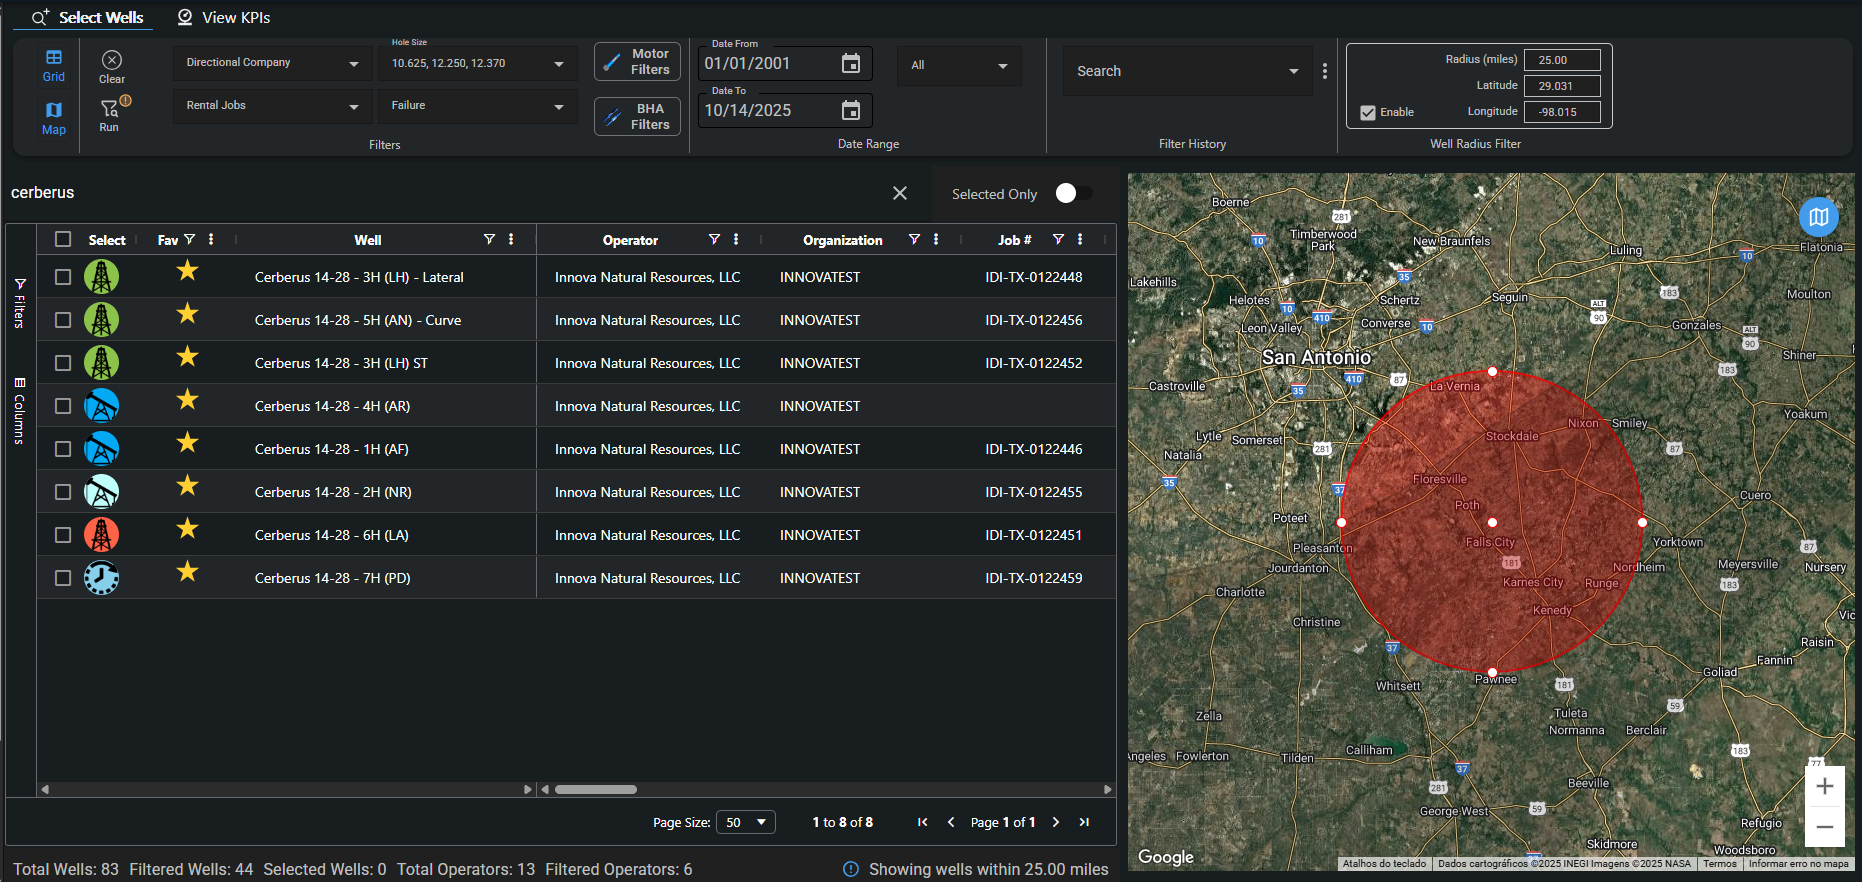Viewport: 1862px width, 882px height.
Task: Click the BHA Filters button
Action: coord(637,117)
